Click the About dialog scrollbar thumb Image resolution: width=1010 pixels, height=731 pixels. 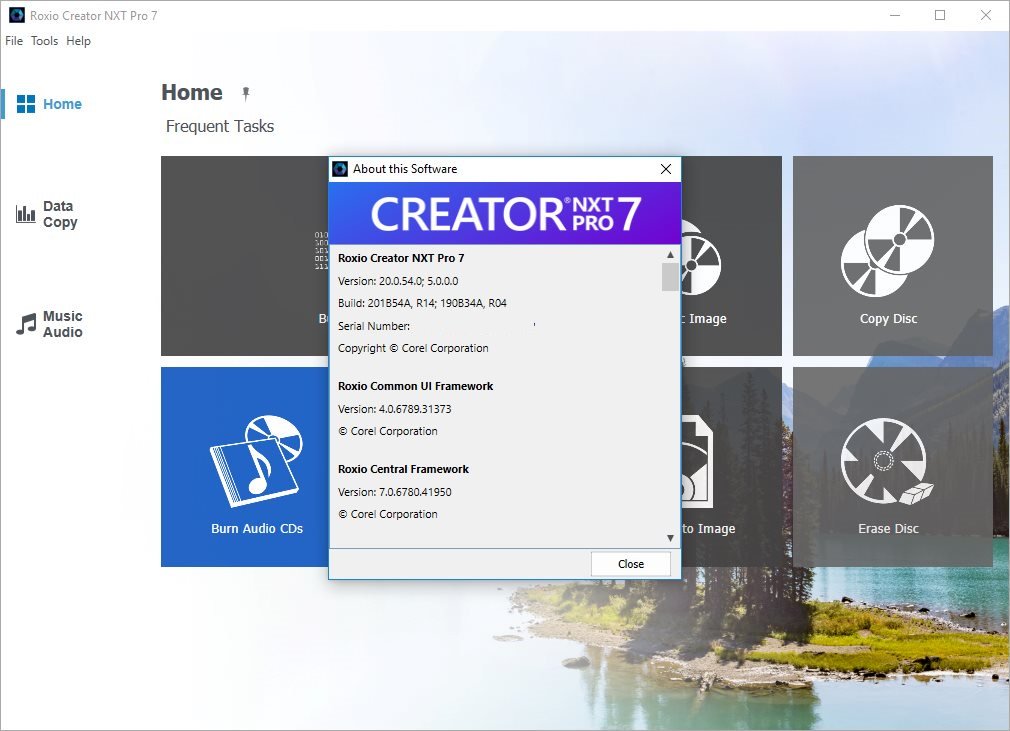point(670,277)
